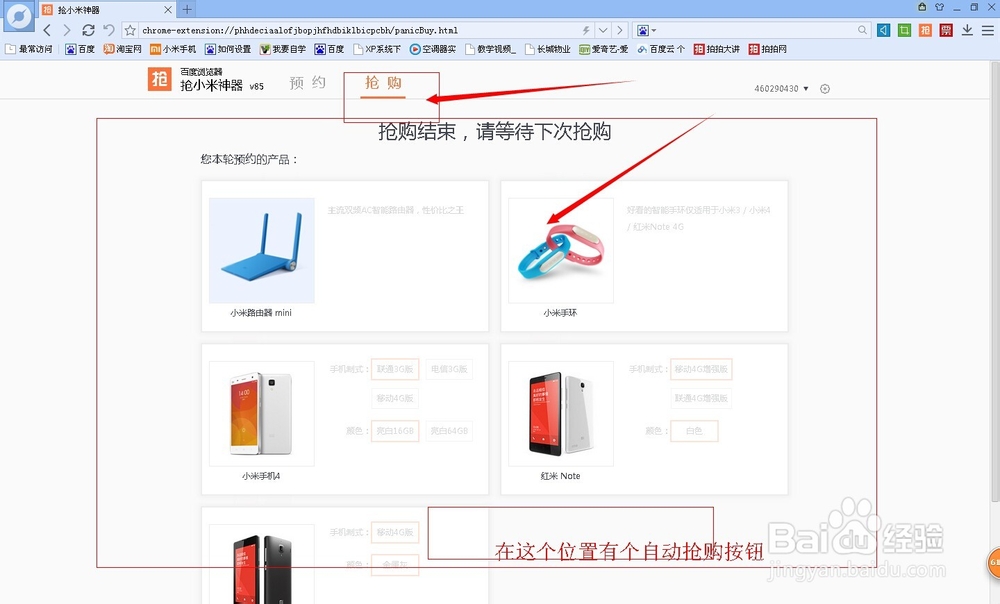
Task: Open the 空调器实 bookmark
Action: [x=433, y=49]
